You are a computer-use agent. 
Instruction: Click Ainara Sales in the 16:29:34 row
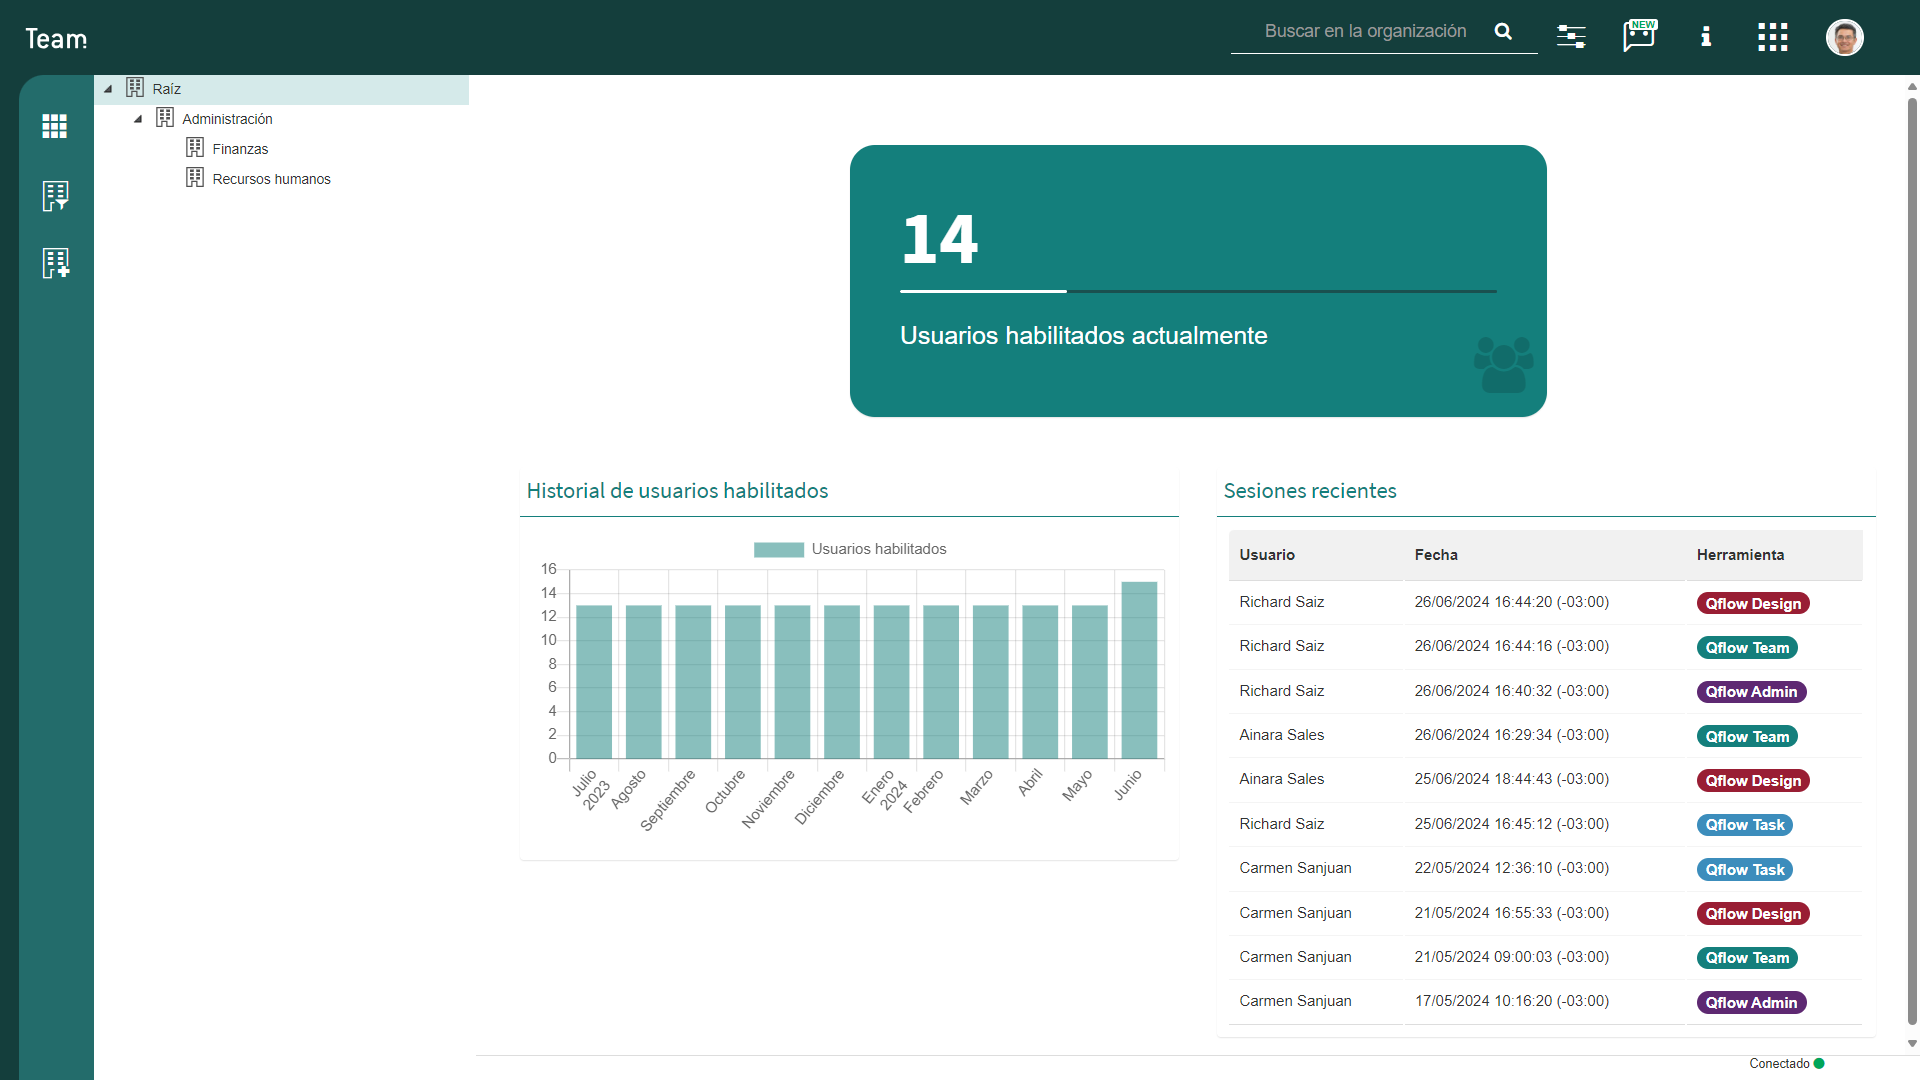pos(1281,735)
